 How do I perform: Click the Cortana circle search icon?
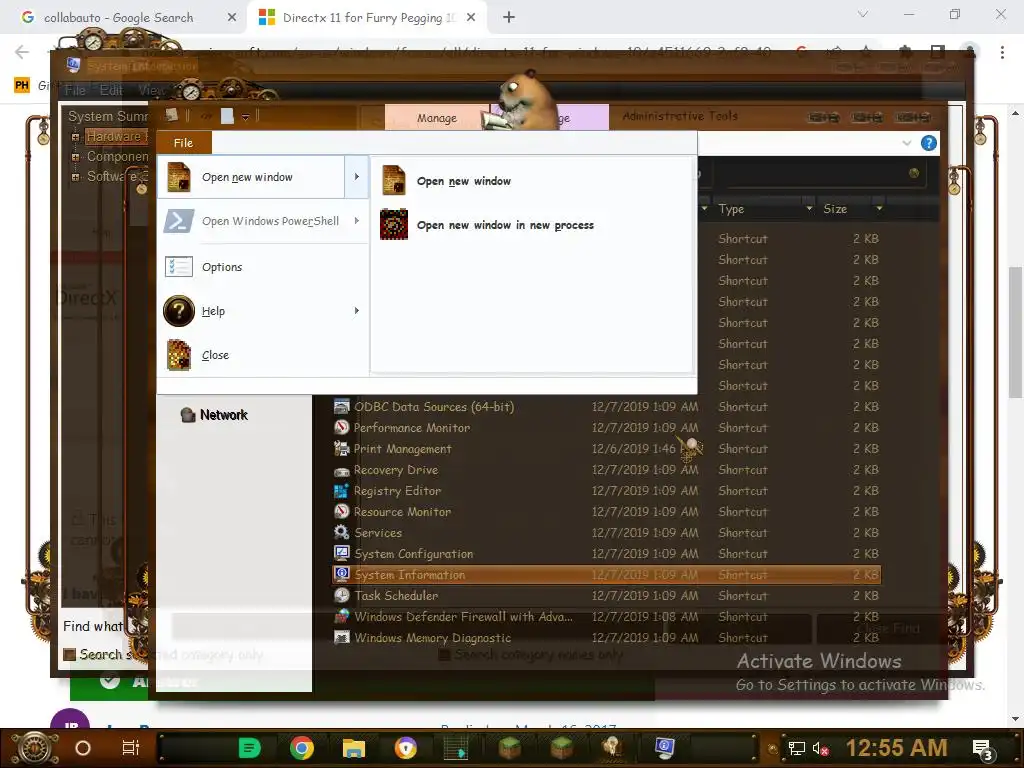(x=83, y=748)
